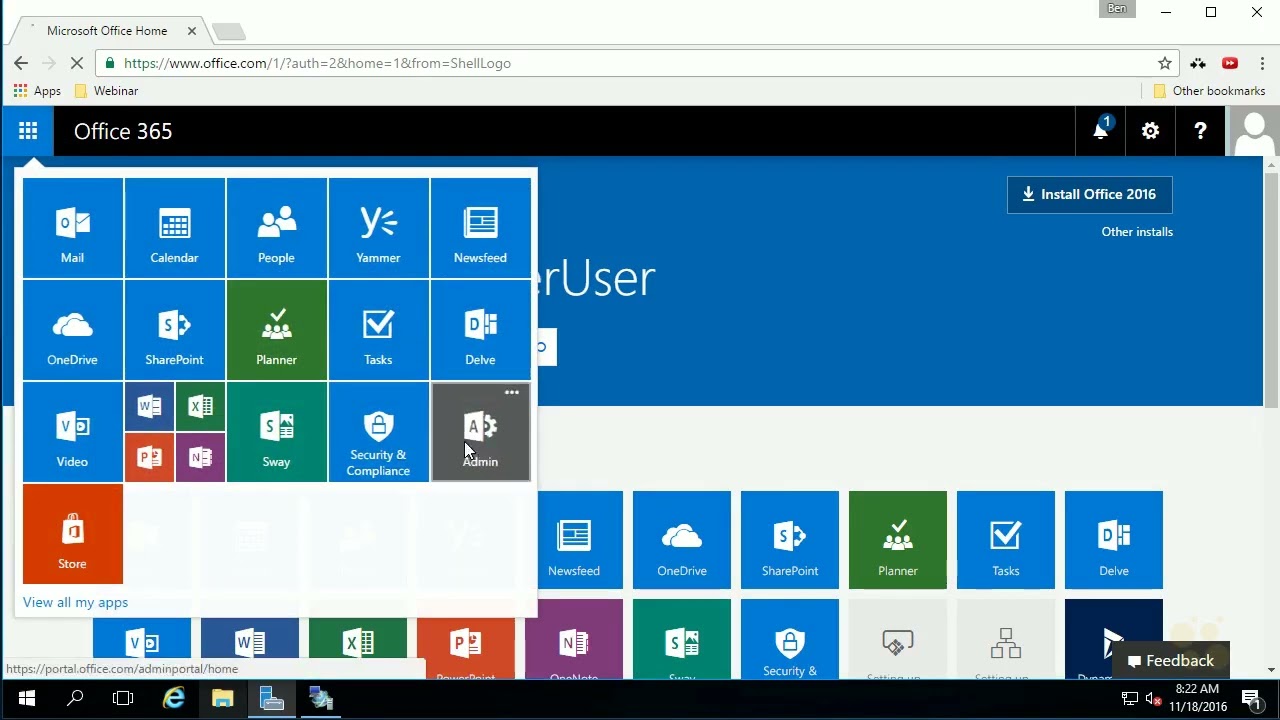Open Task View in the taskbar
Screen dimensions: 1280x720
click(123, 699)
